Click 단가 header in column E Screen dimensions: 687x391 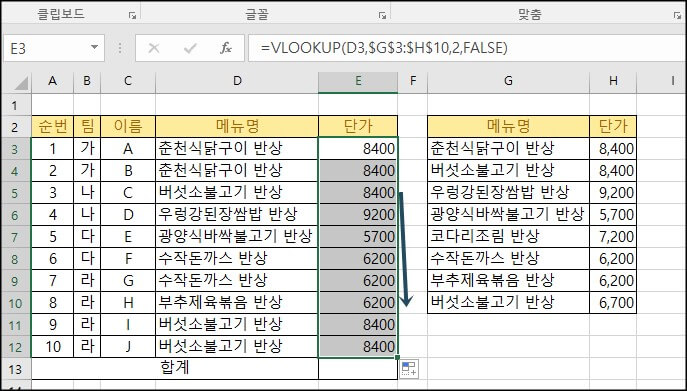tap(358, 127)
